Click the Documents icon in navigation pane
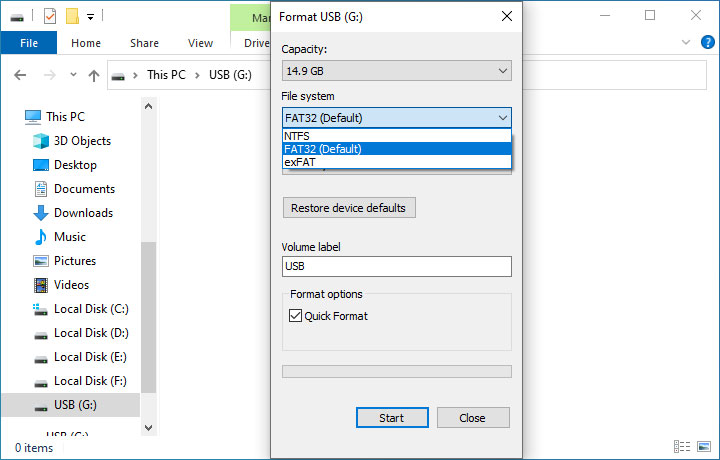The width and height of the screenshot is (720, 460). coord(41,189)
